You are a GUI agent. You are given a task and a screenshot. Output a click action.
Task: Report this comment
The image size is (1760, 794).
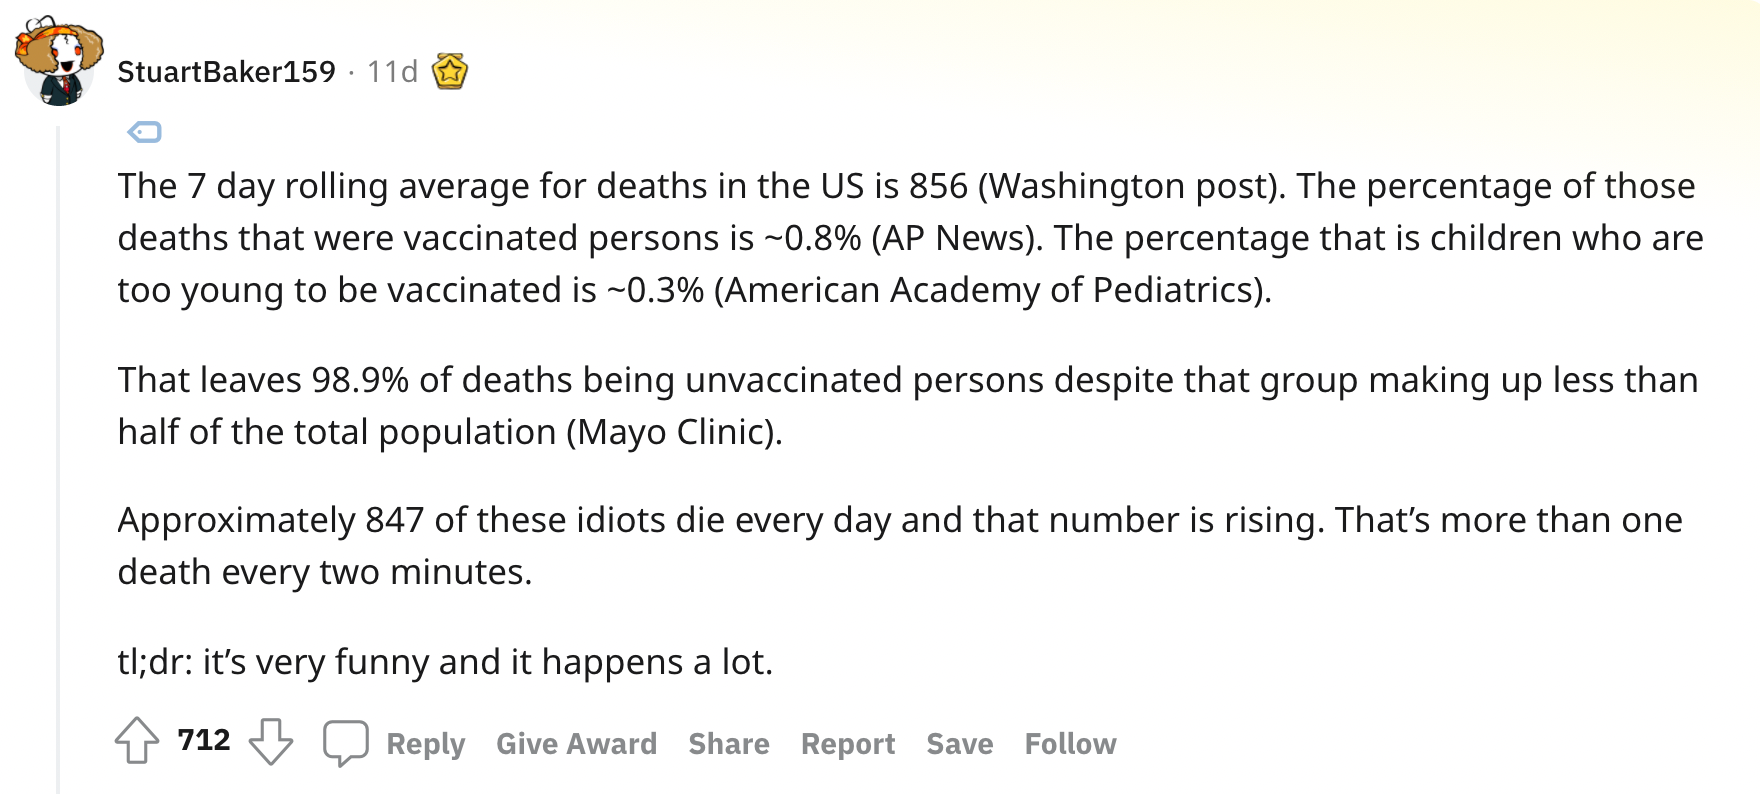click(x=848, y=744)
